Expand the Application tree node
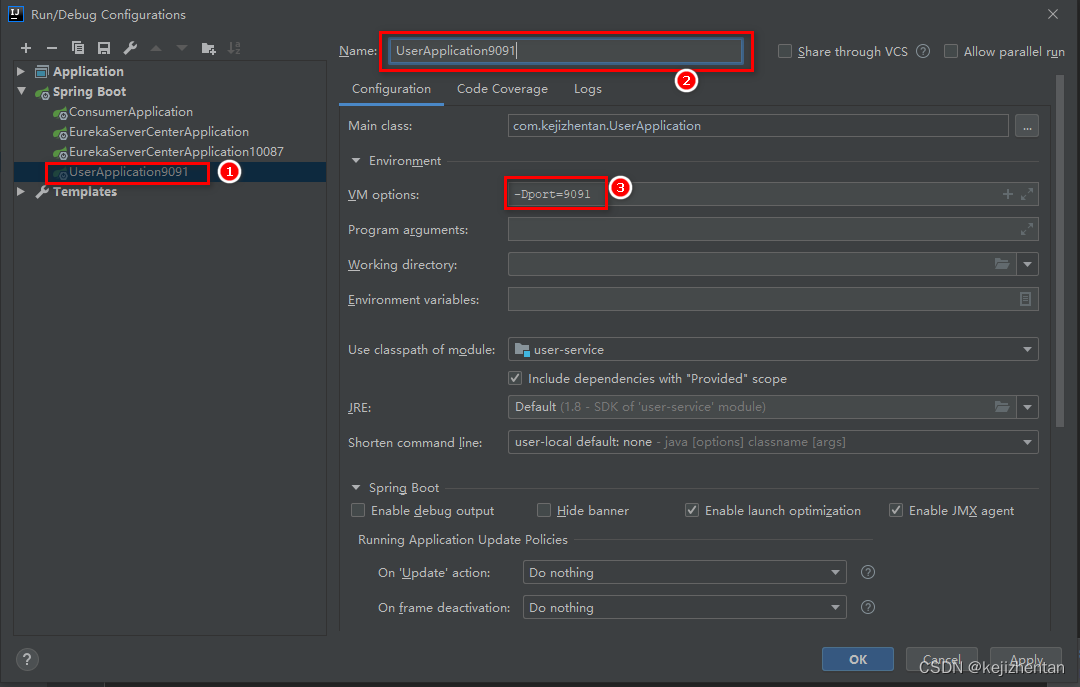 point(21,71)
